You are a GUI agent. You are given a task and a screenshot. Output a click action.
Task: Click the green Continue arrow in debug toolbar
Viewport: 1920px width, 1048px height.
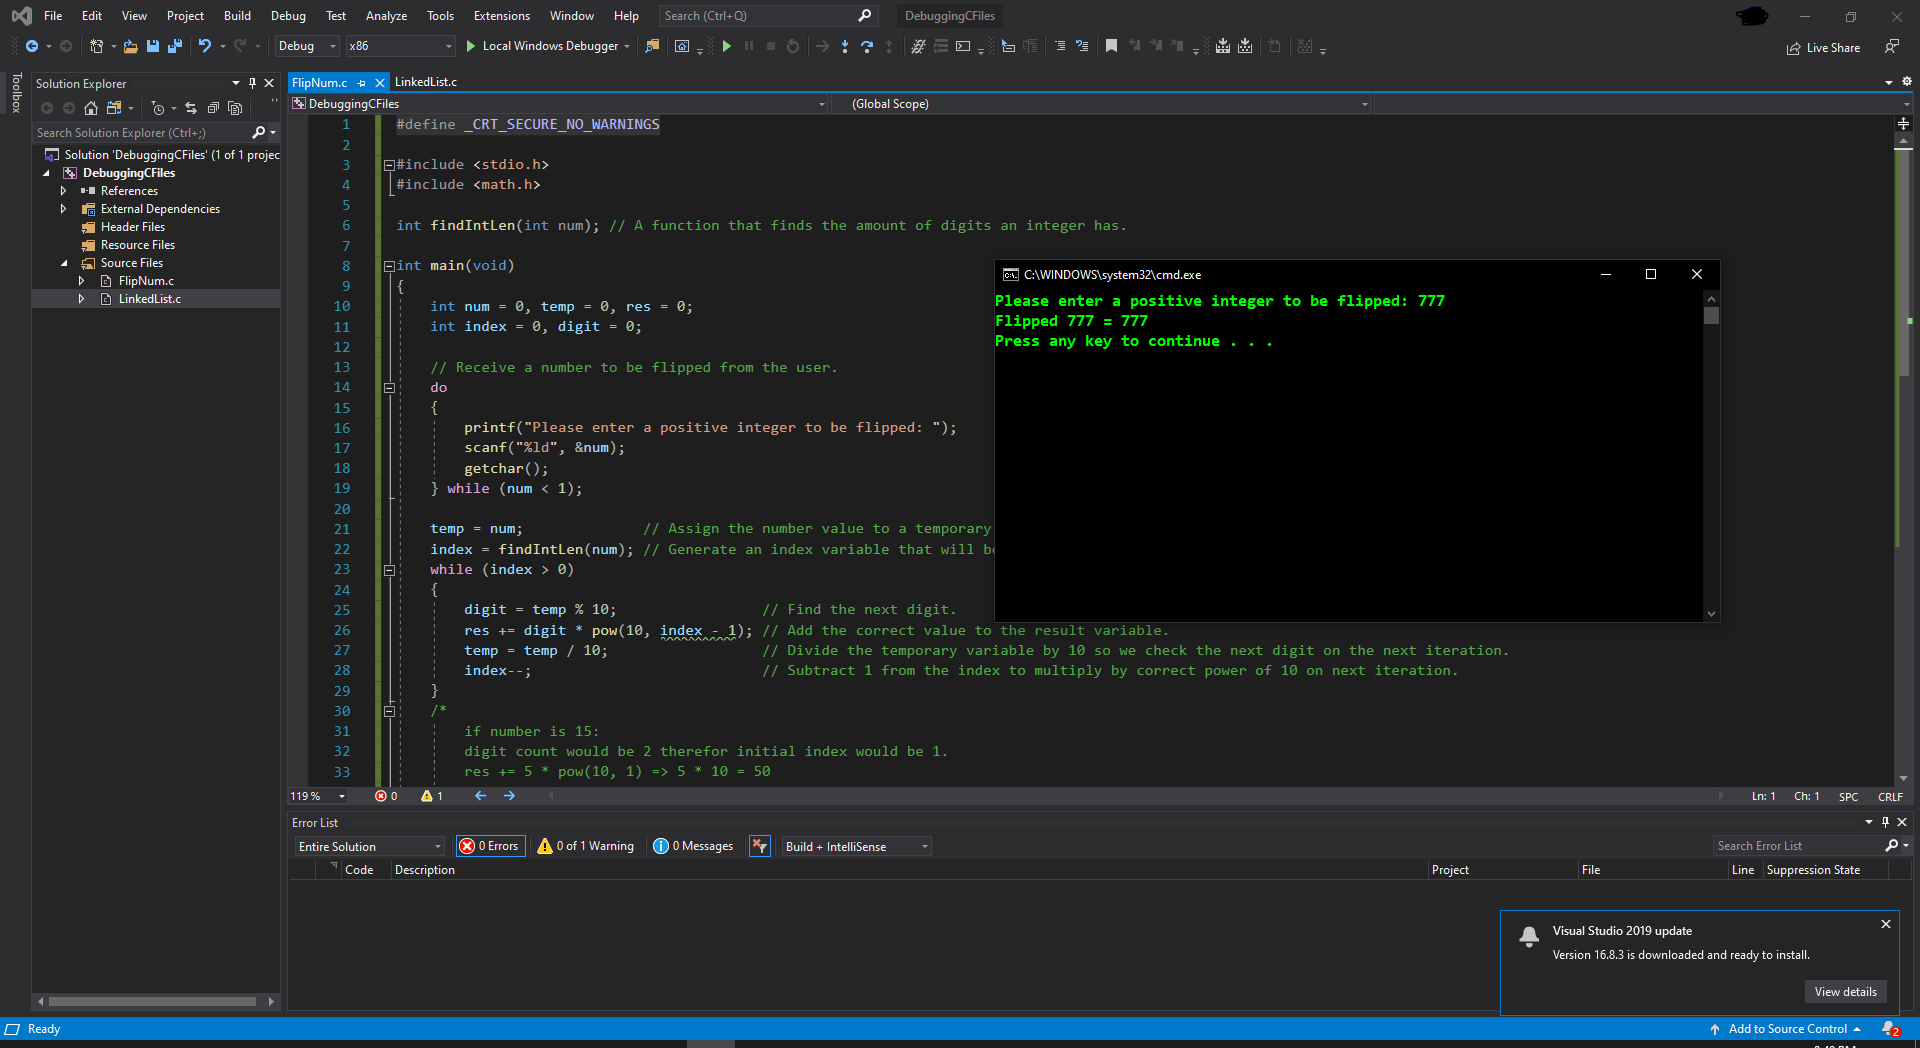click(727, 46)
